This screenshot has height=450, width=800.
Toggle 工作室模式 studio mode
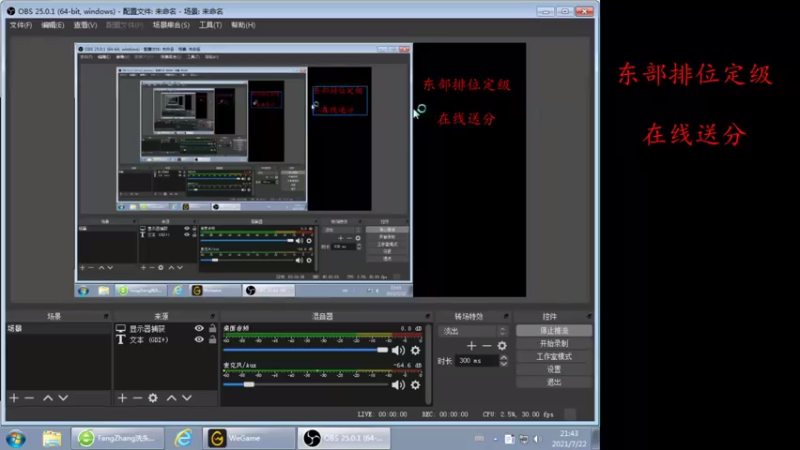(554, 356)
